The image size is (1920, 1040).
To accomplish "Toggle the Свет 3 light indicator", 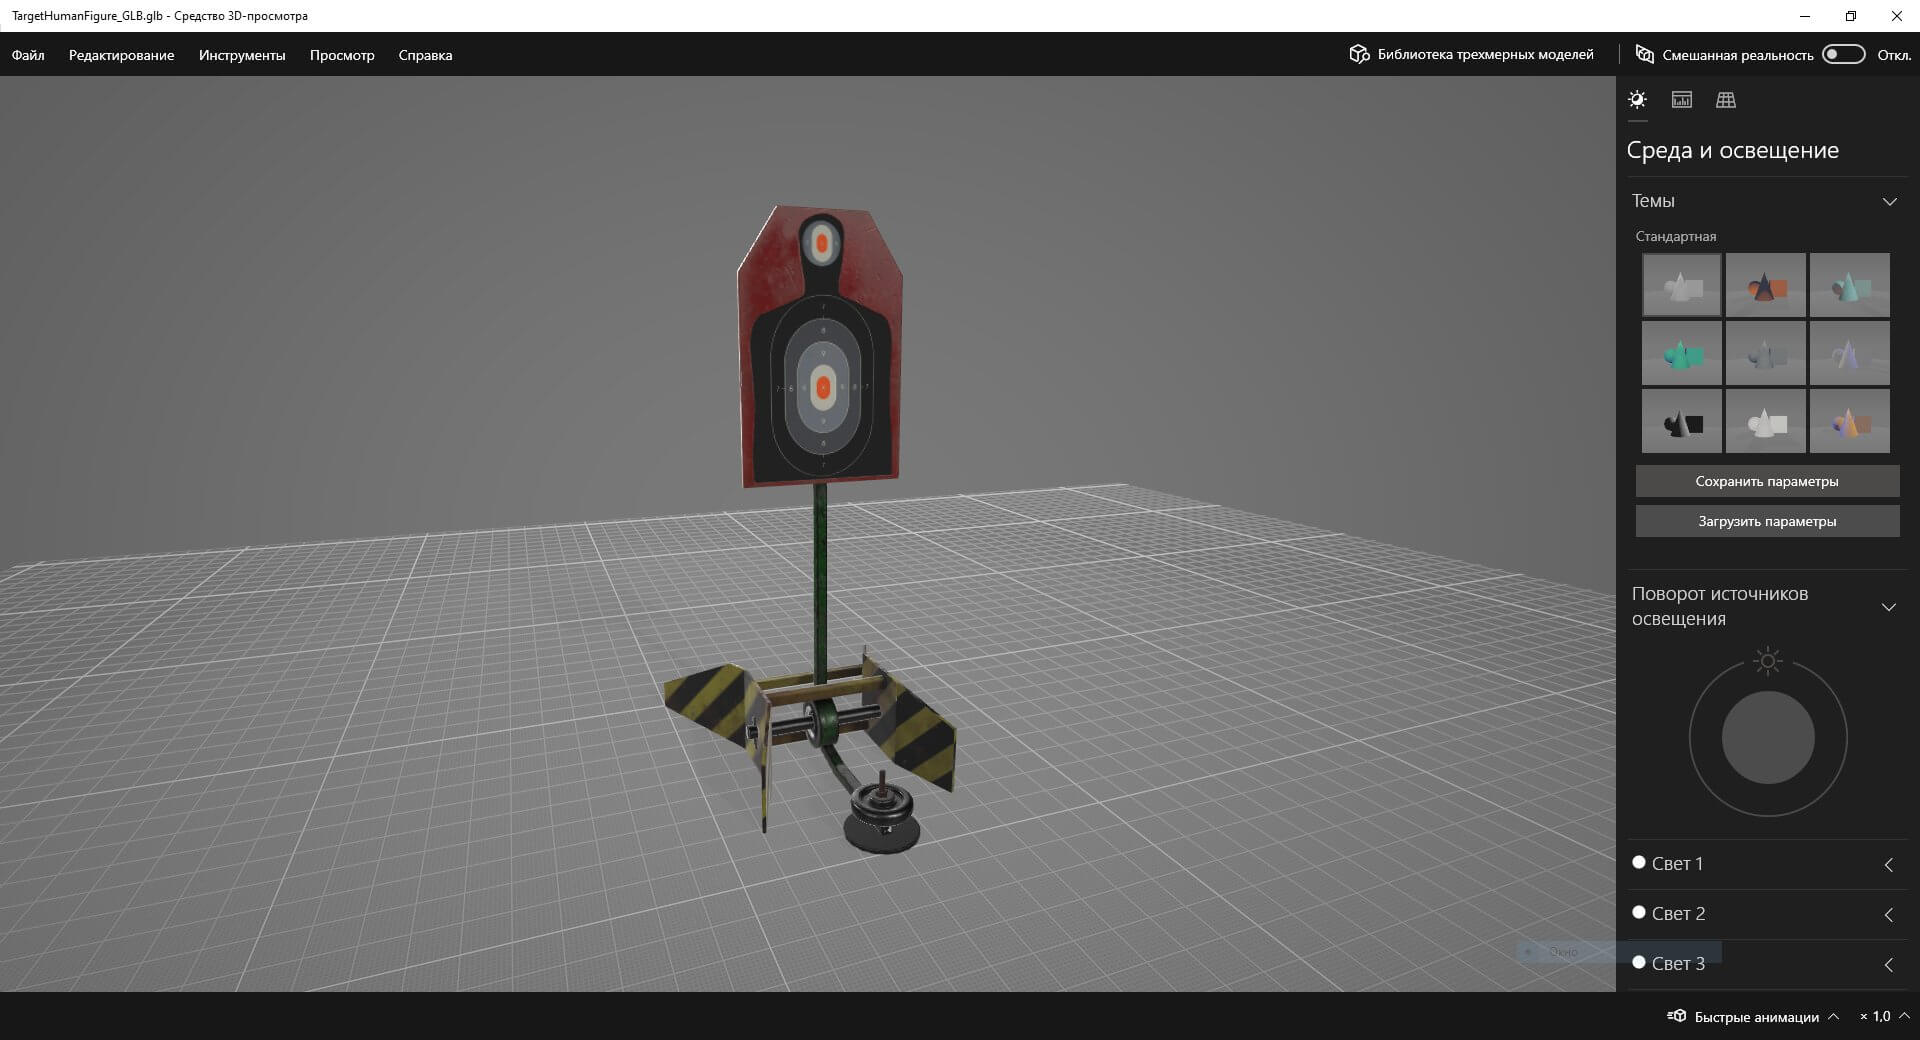I will [x=1639, y=963].
